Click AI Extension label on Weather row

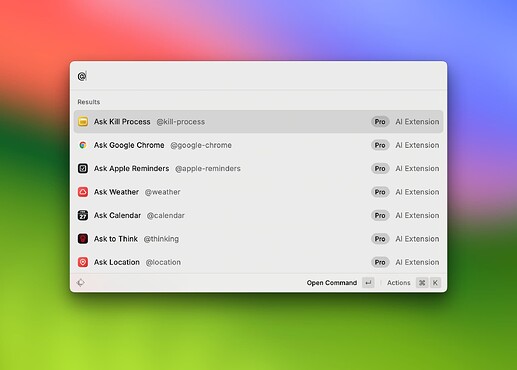[417, 192]
